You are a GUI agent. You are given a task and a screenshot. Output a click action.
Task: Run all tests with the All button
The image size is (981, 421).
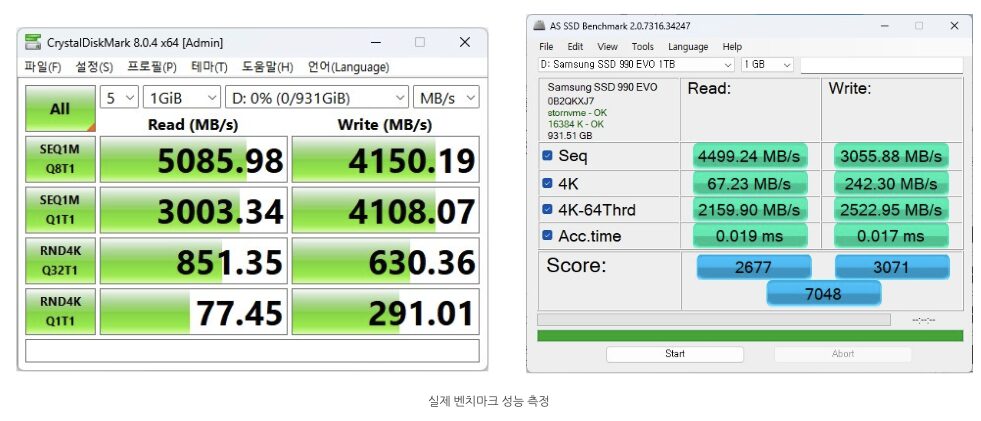60,109
